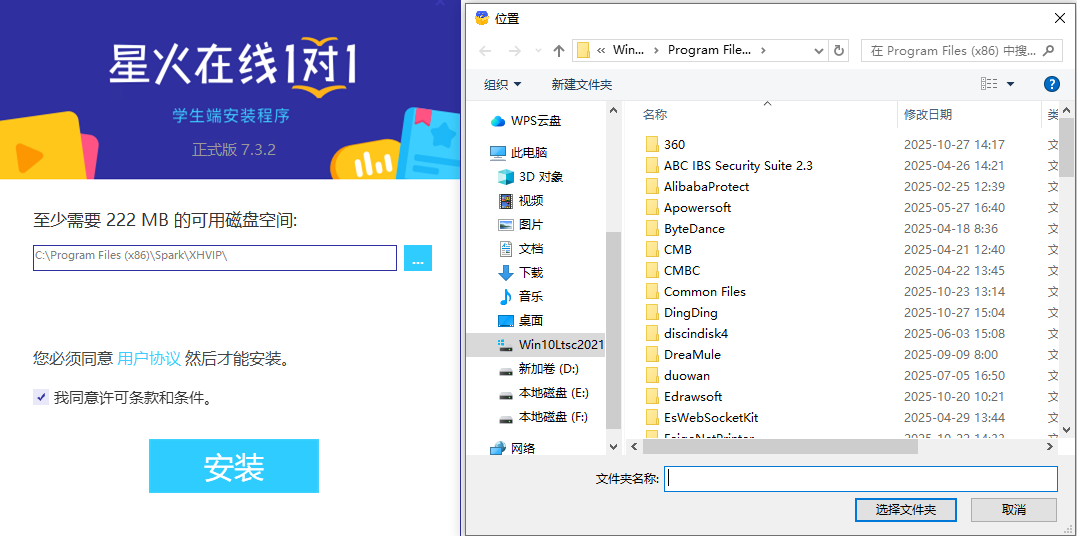The width and height of the screenshot is (1077, 536).
Task: Expand the address bar history dropdown
Action: (x=819, y=51)
